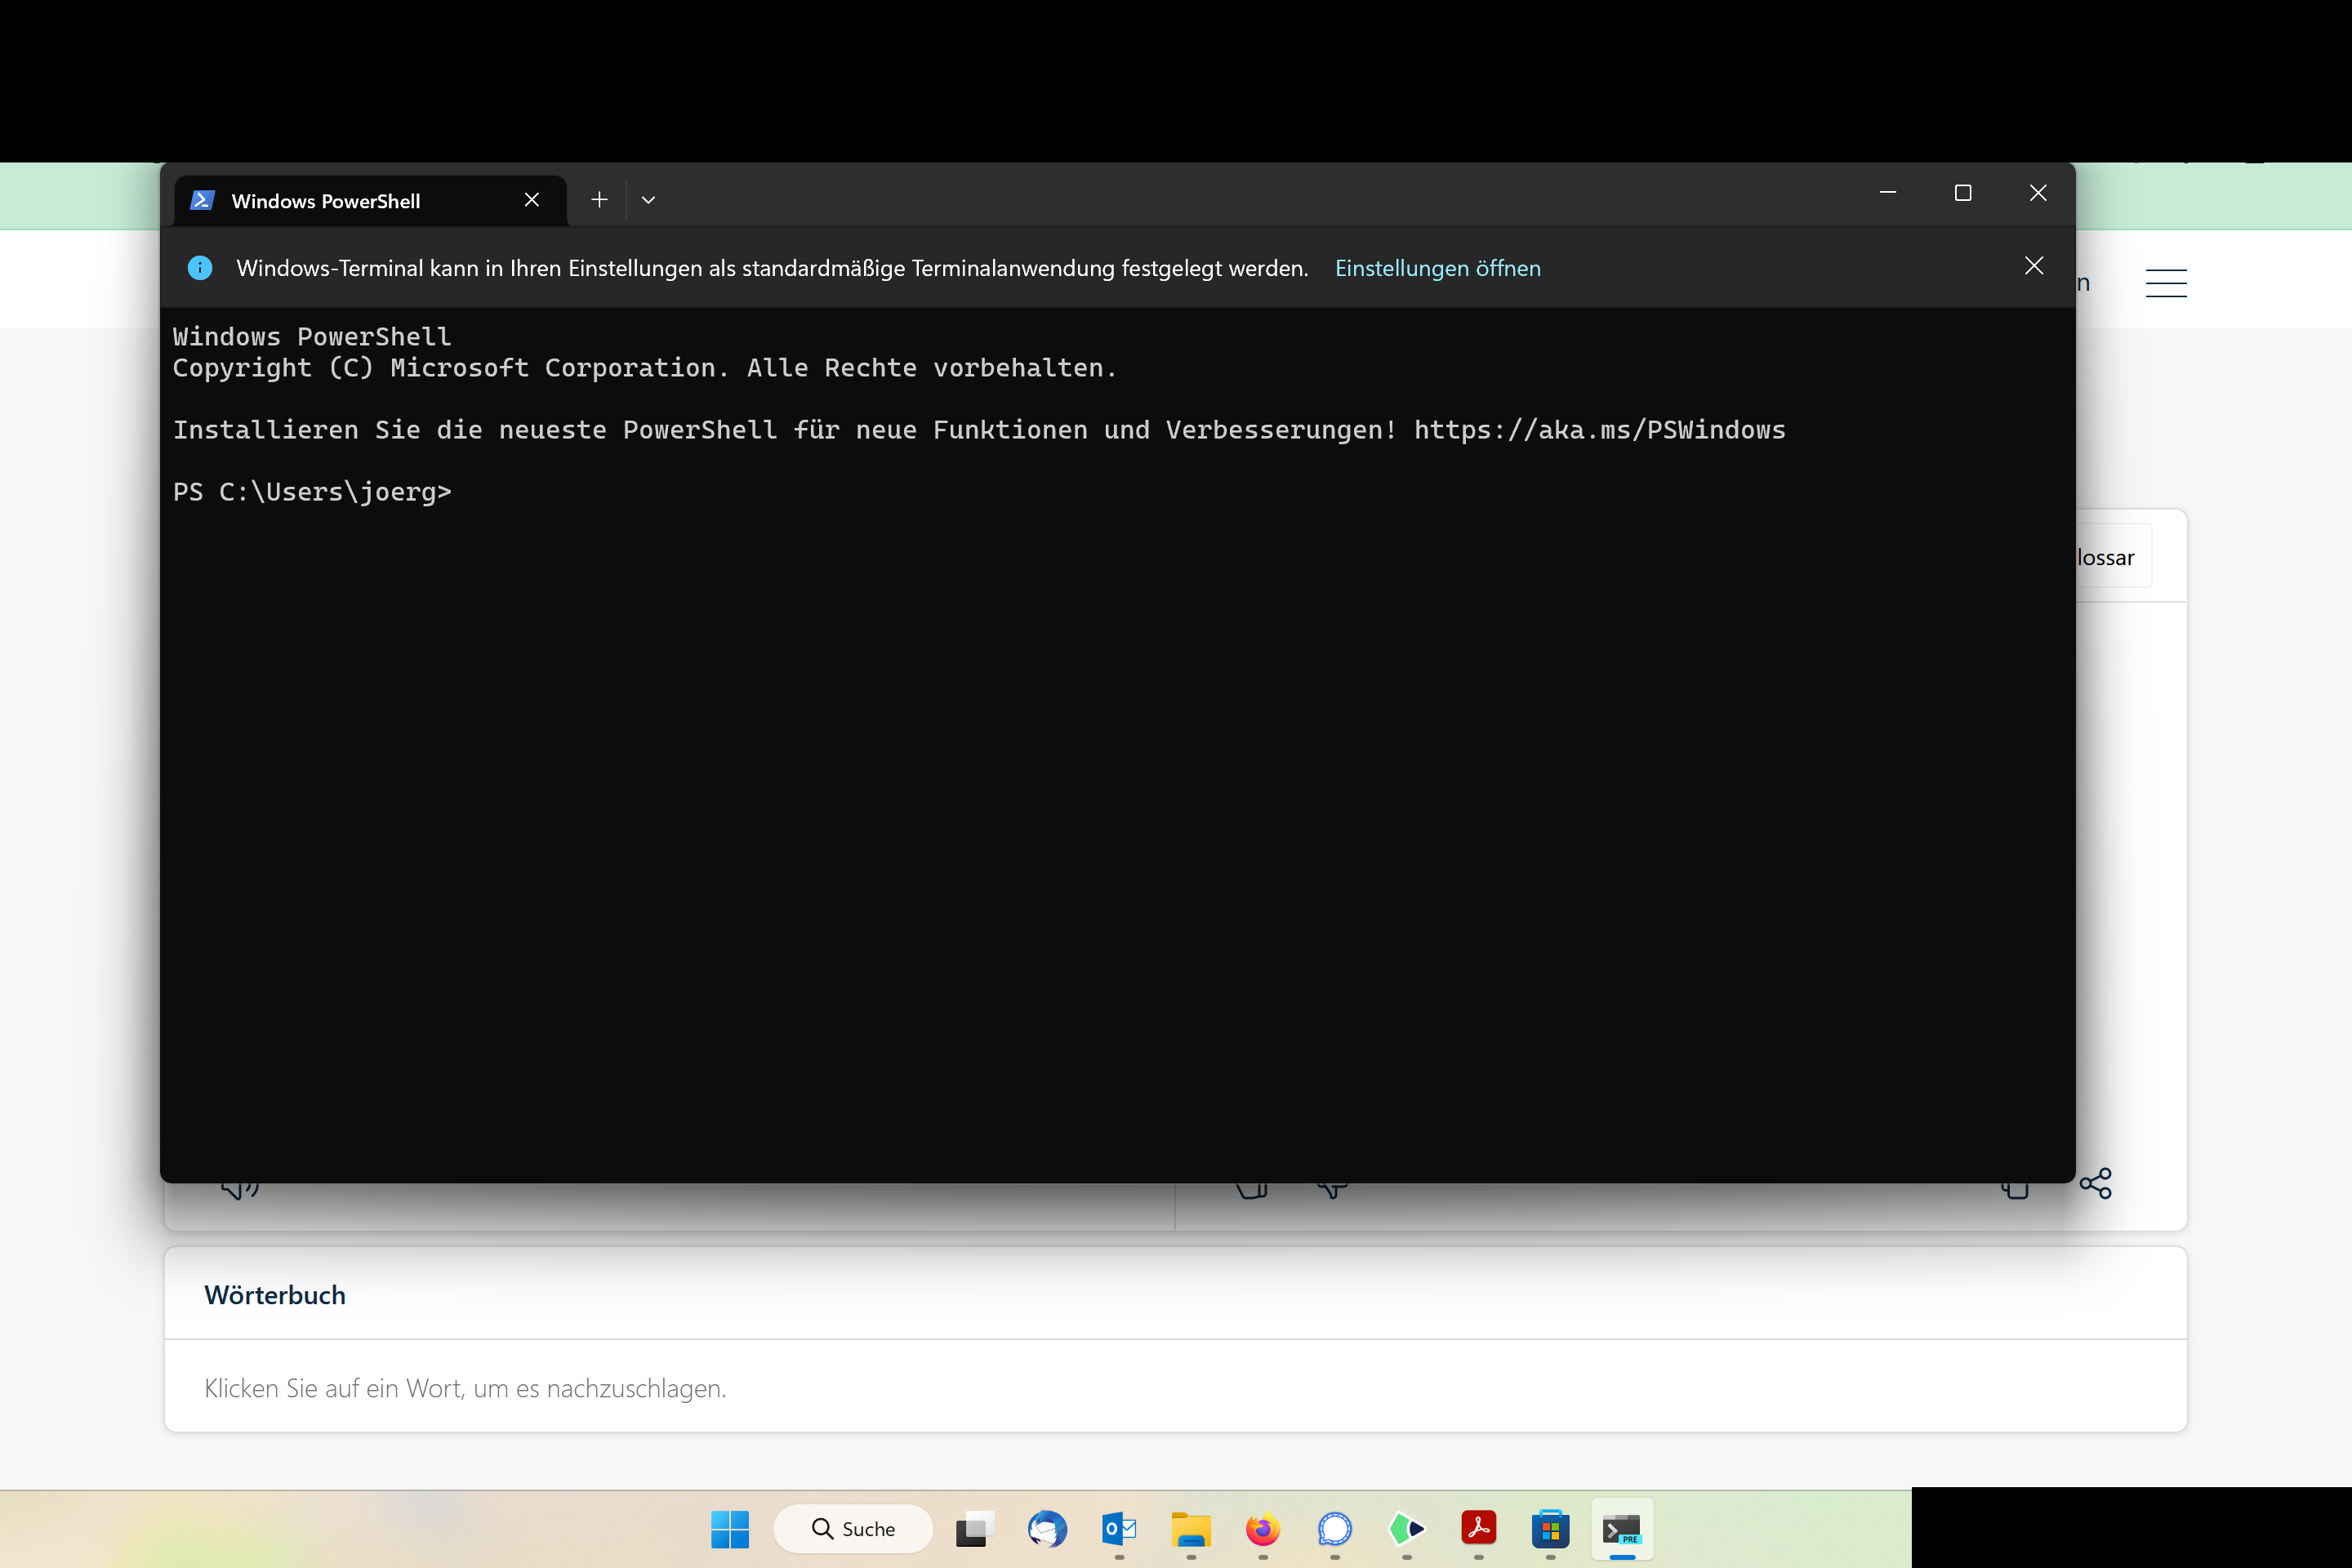Open File Explorer from the taskbar
Viewport: 2352px width, 1568px height.
tap(1191, 1528)
